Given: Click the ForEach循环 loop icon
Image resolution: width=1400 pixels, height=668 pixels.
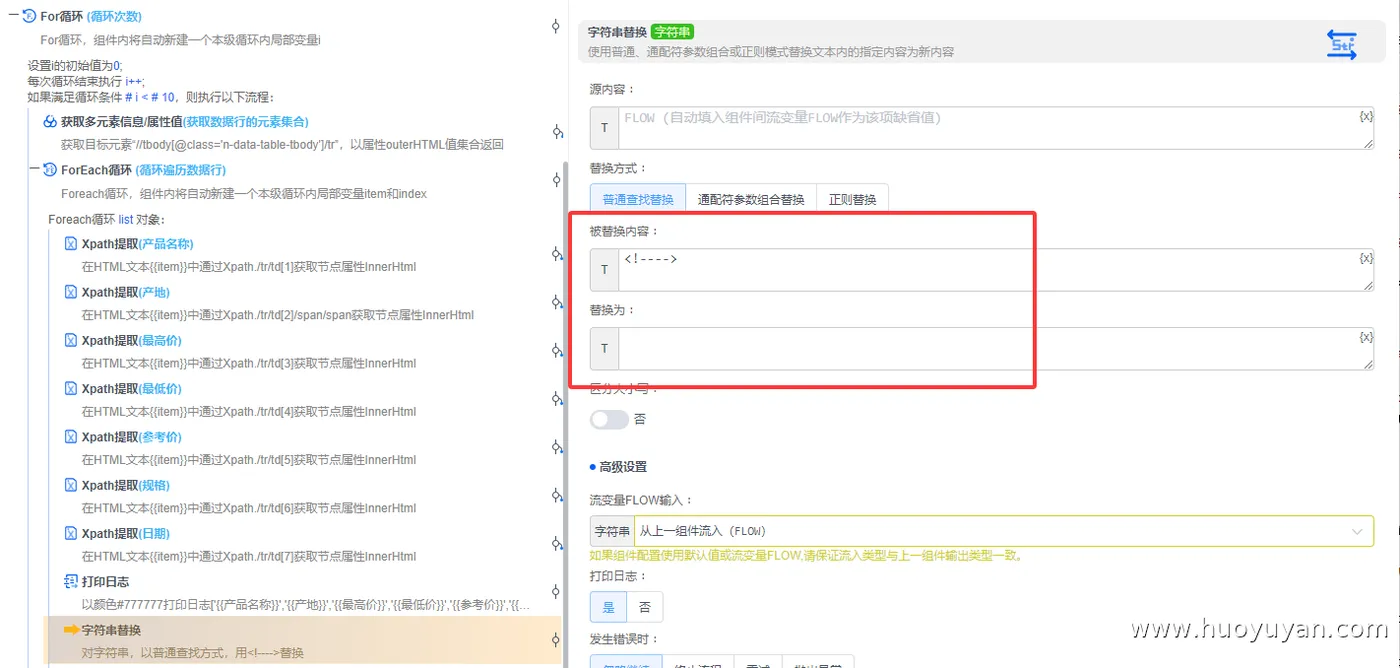Looking at the screenshot, I should click(50, 170).
